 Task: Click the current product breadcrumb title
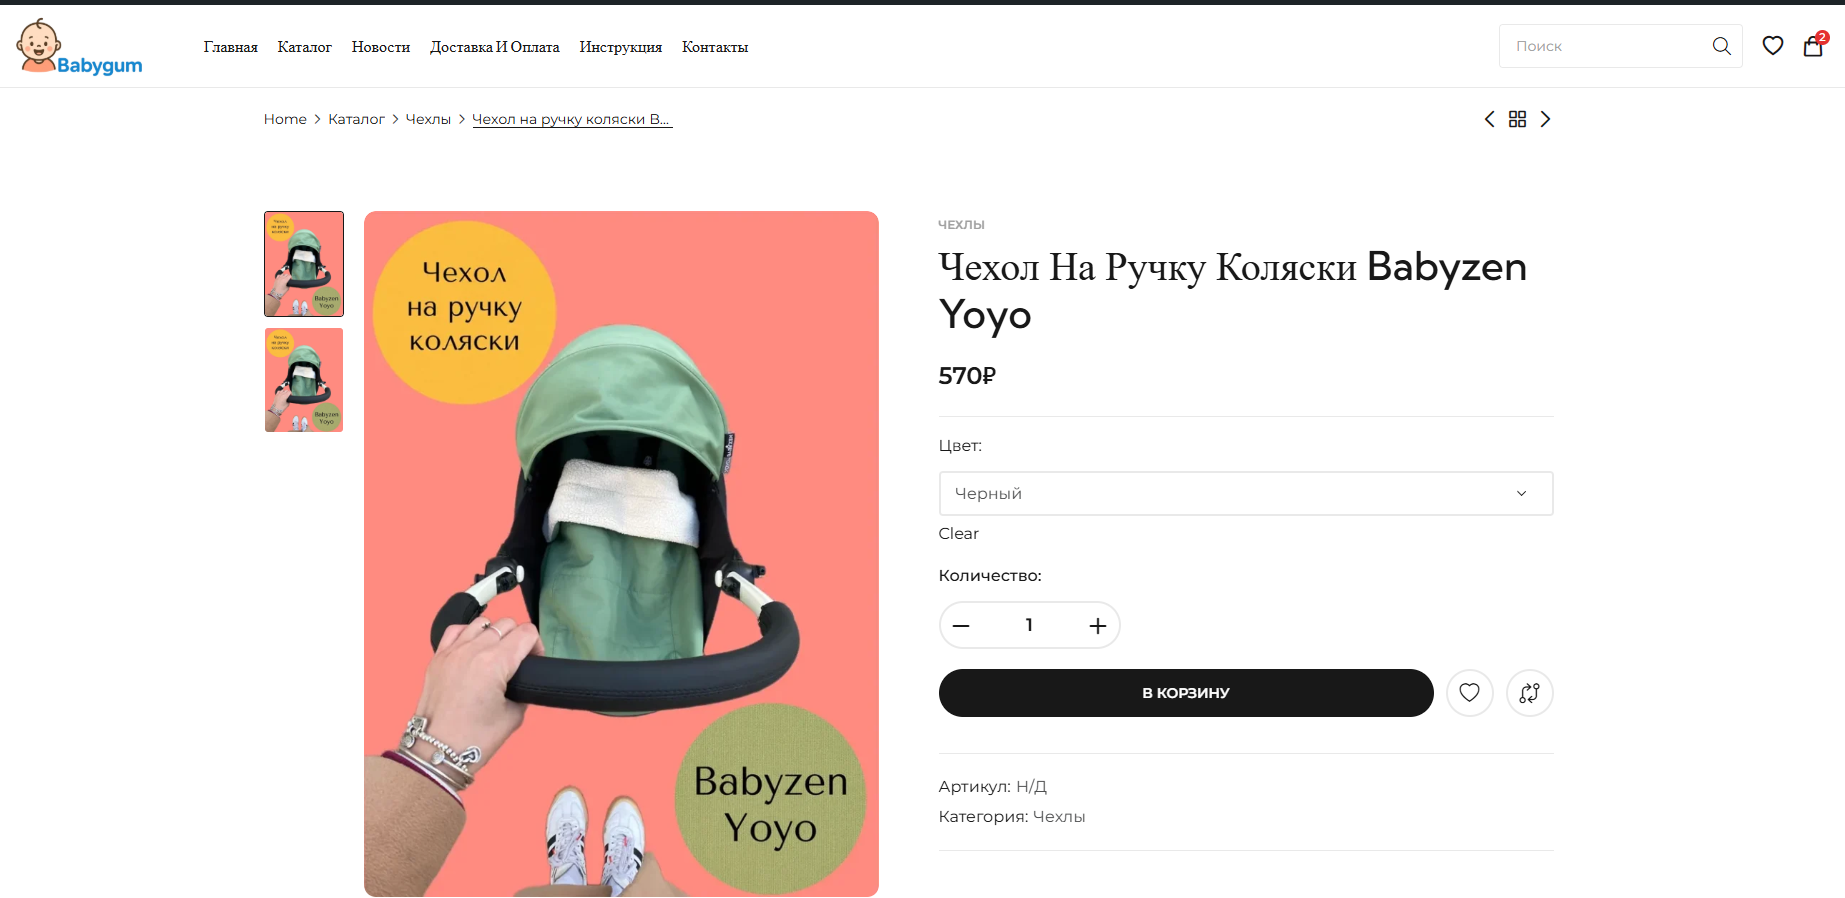(571, 119)
